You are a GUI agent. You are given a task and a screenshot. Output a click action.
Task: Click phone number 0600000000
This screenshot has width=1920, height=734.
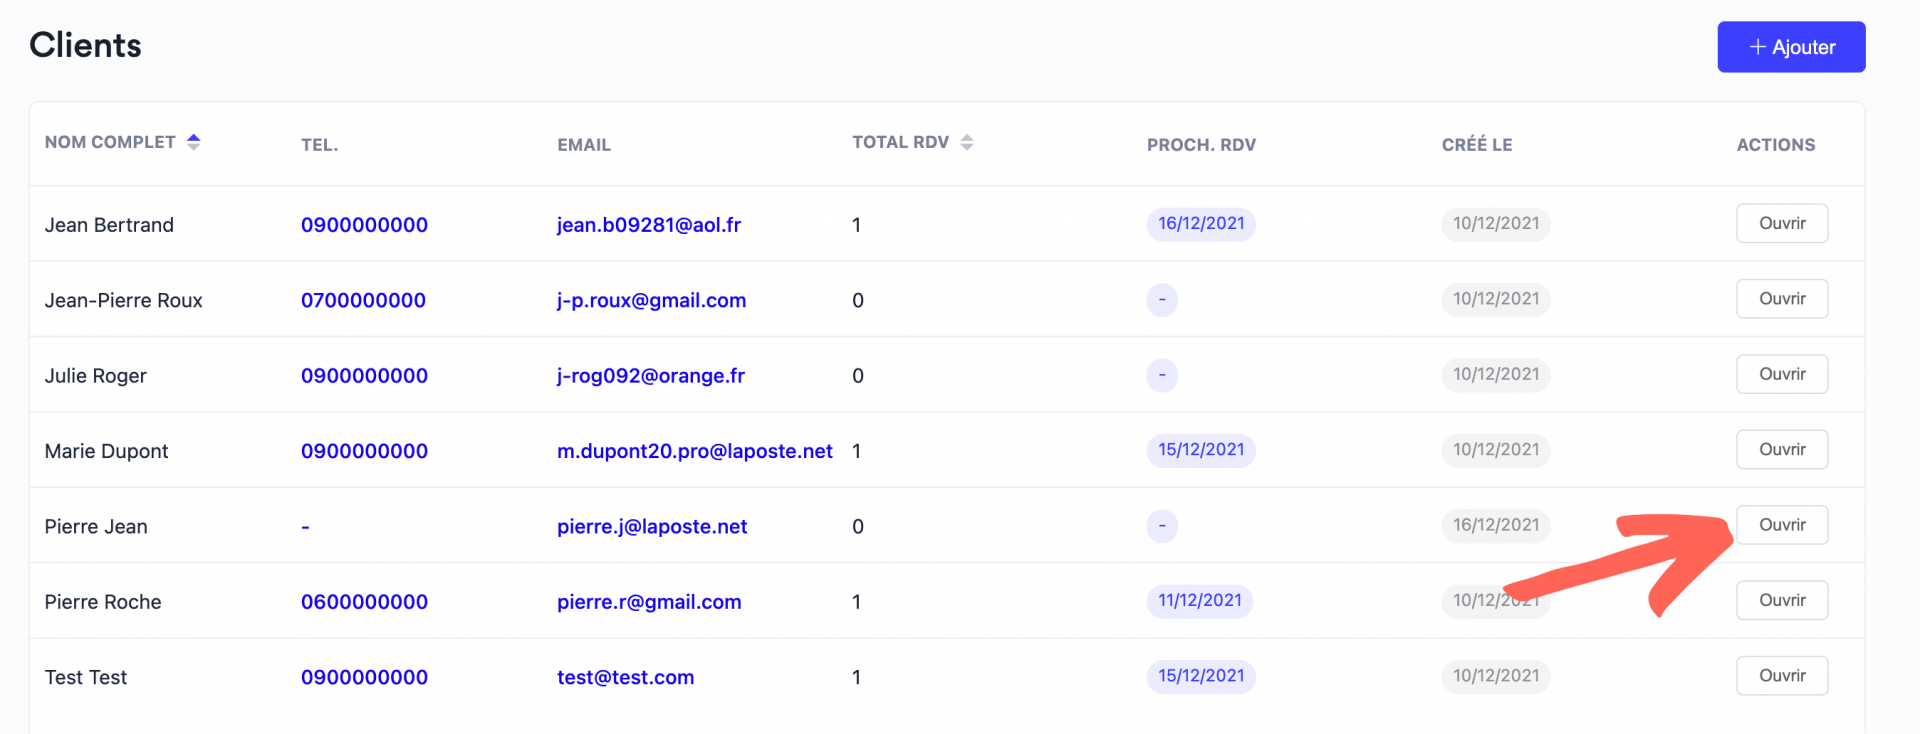coord(364,602)
